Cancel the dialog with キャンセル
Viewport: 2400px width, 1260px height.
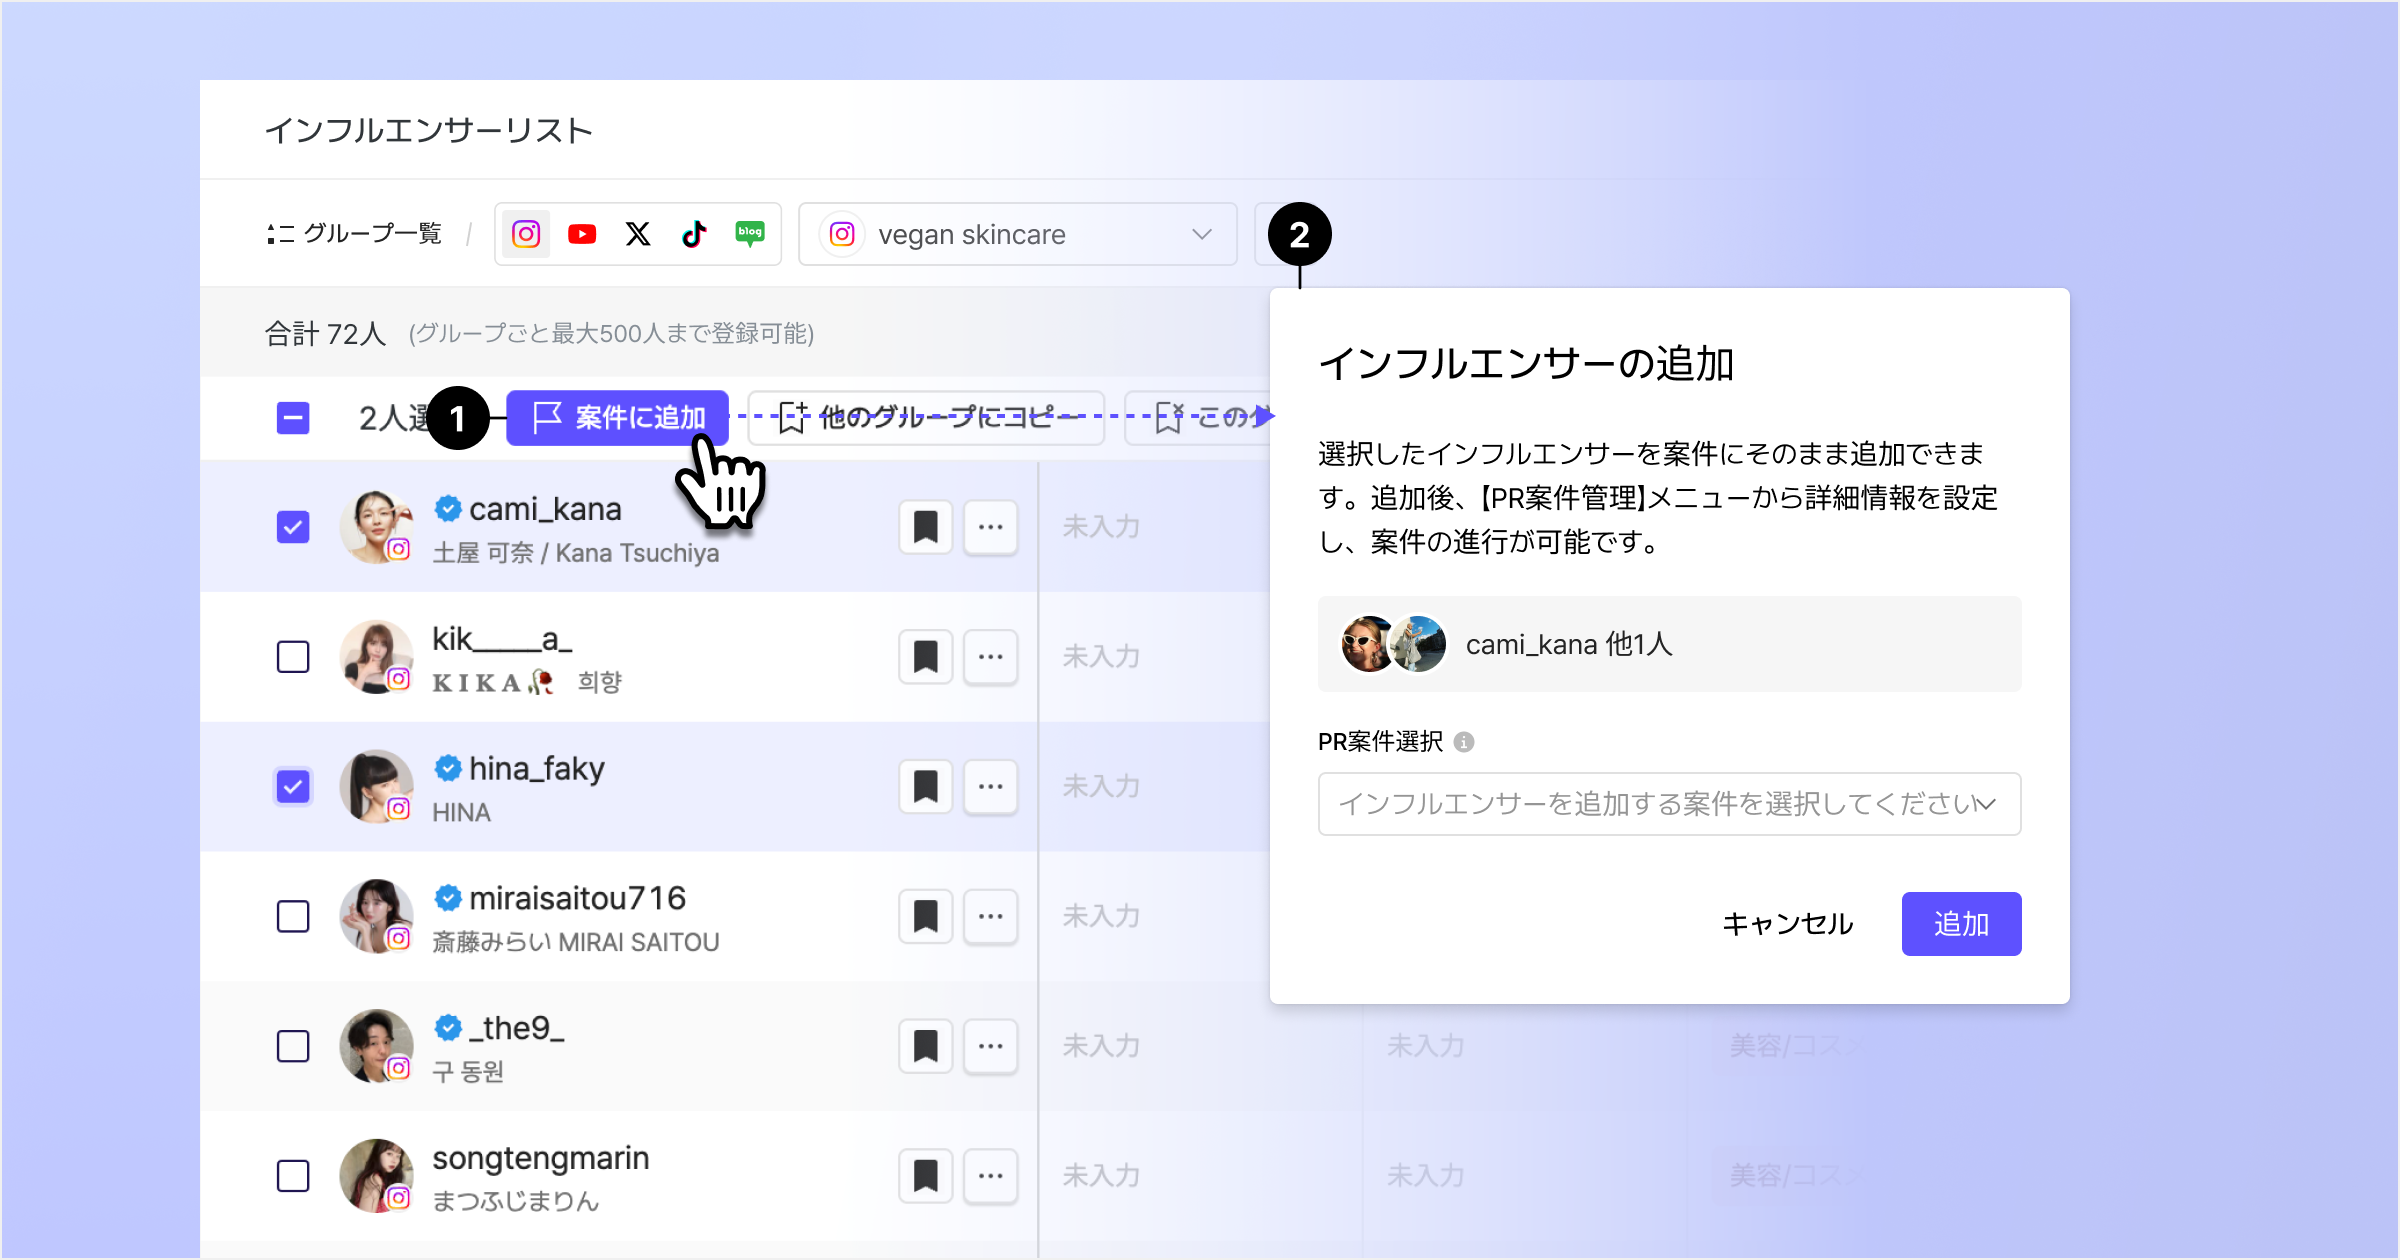[1787, 924]
